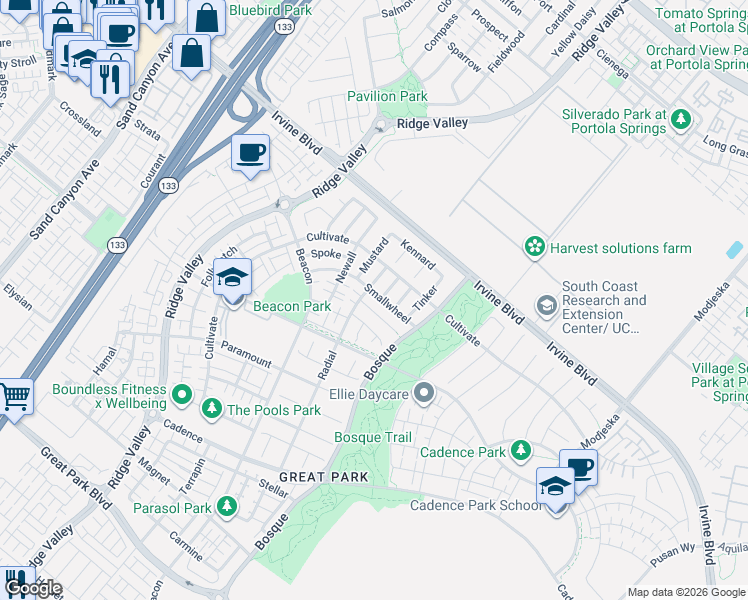Click the South Coast Research Center pin
The width and height of the screenshot is (748, 600).
point(547,305)
